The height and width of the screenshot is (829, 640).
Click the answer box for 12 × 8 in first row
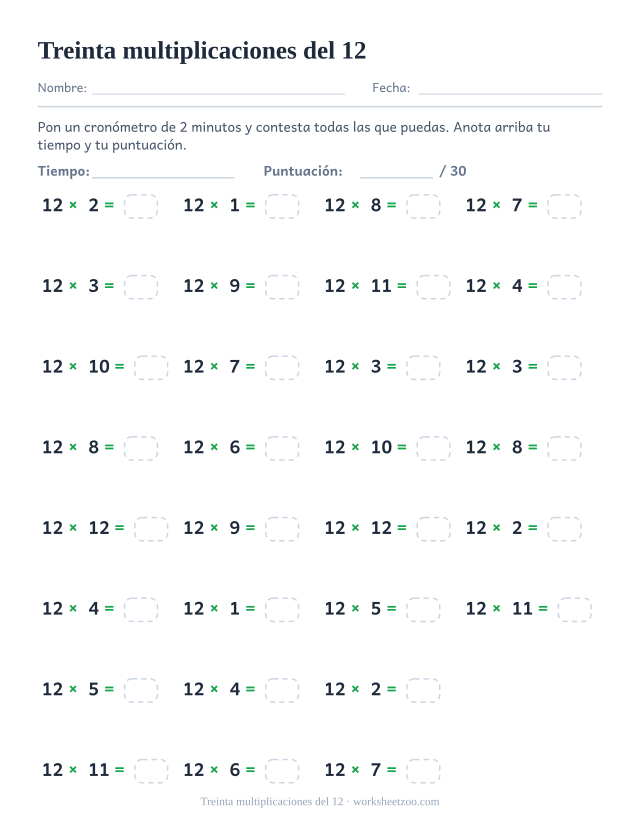coord(423,206)
